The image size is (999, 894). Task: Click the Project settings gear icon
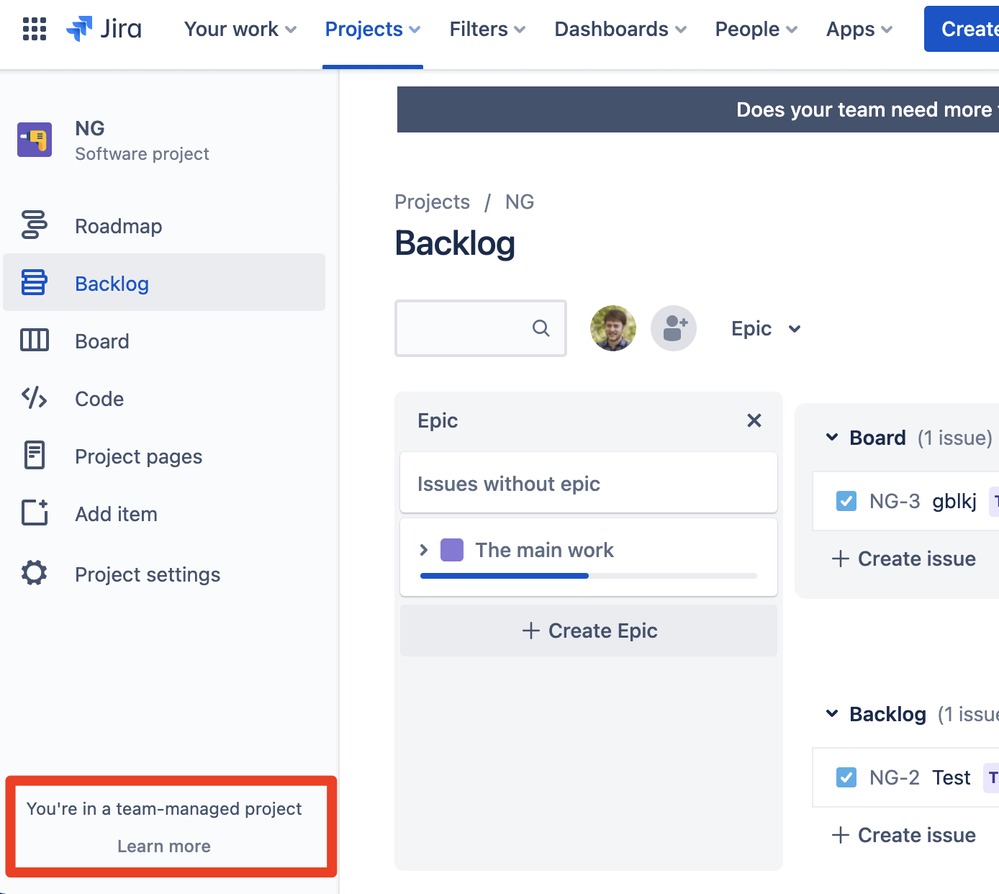[34, 573]
